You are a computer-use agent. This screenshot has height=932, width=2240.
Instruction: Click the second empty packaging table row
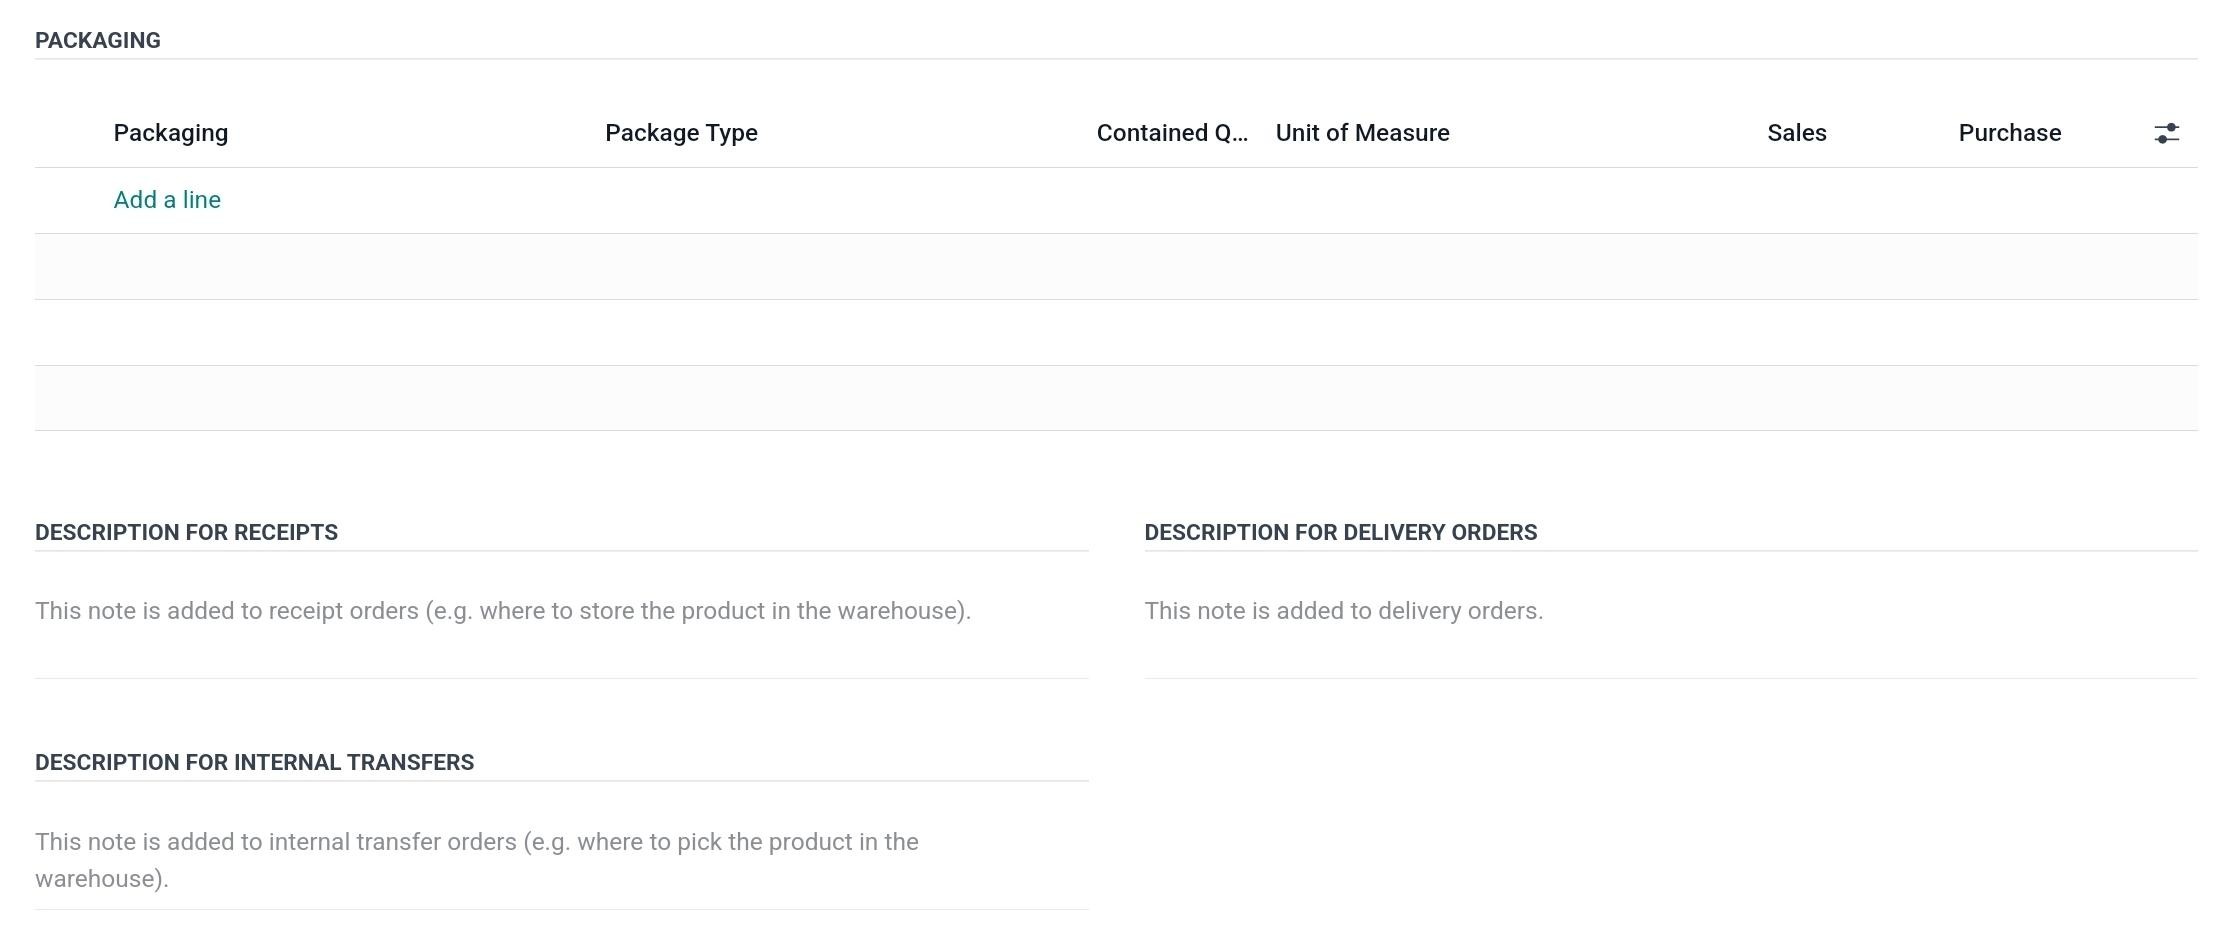point(1116,333)
